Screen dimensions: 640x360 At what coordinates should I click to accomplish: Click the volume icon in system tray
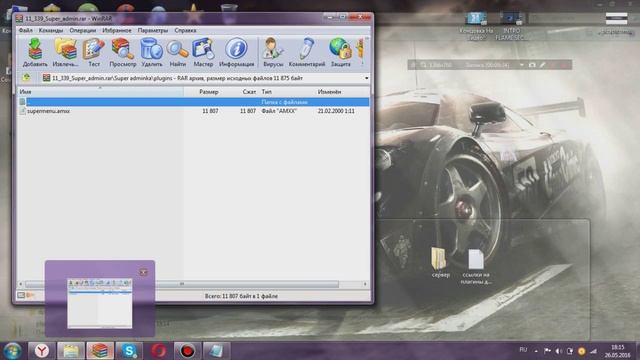558,351
